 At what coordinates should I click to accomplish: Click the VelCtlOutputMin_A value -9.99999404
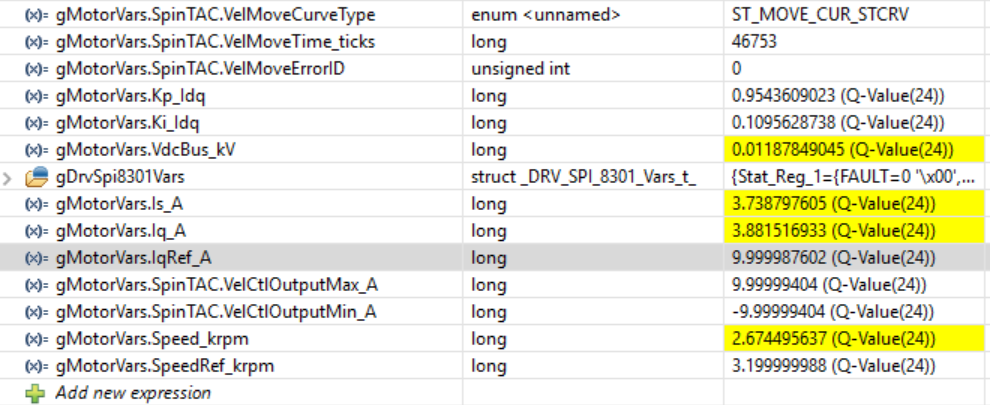tap(836, 312)
